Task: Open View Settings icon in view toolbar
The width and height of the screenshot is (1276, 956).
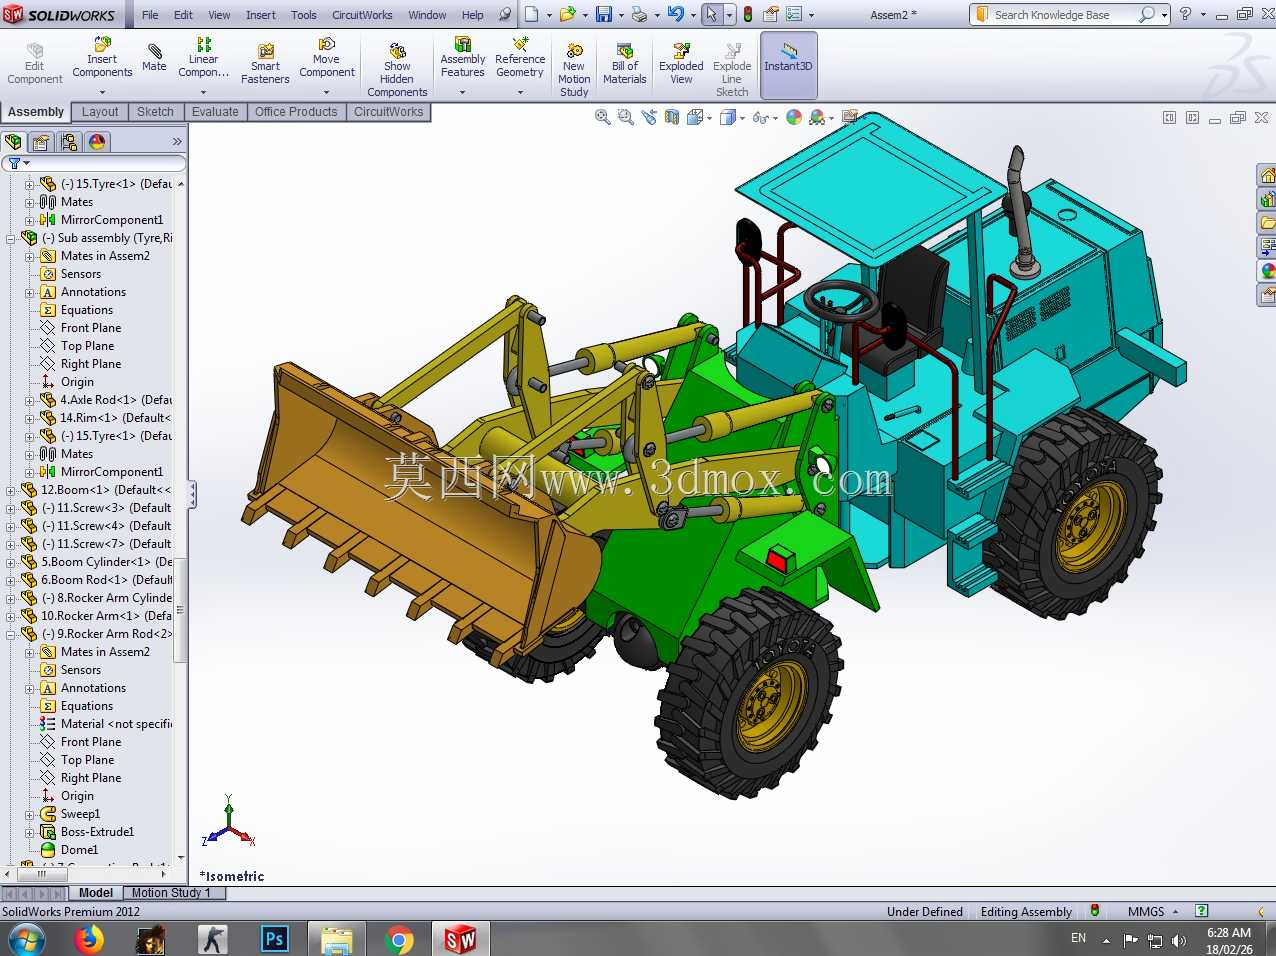Action: pyautogui.click(x=851, y=117)
